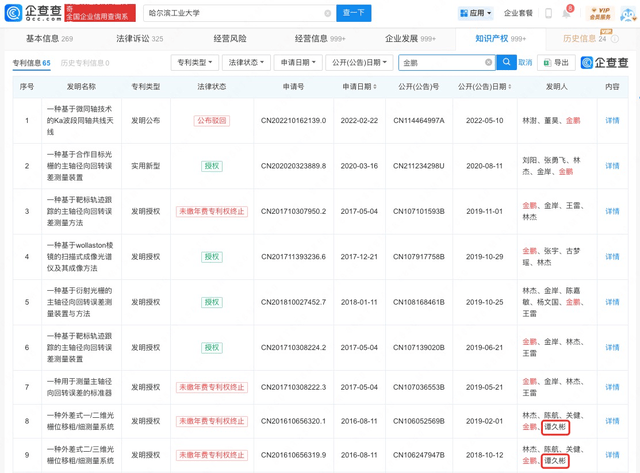Click the VIP 会员服务 badge
Viewport: 640px width, 473px height.
[x=598, y=13]
